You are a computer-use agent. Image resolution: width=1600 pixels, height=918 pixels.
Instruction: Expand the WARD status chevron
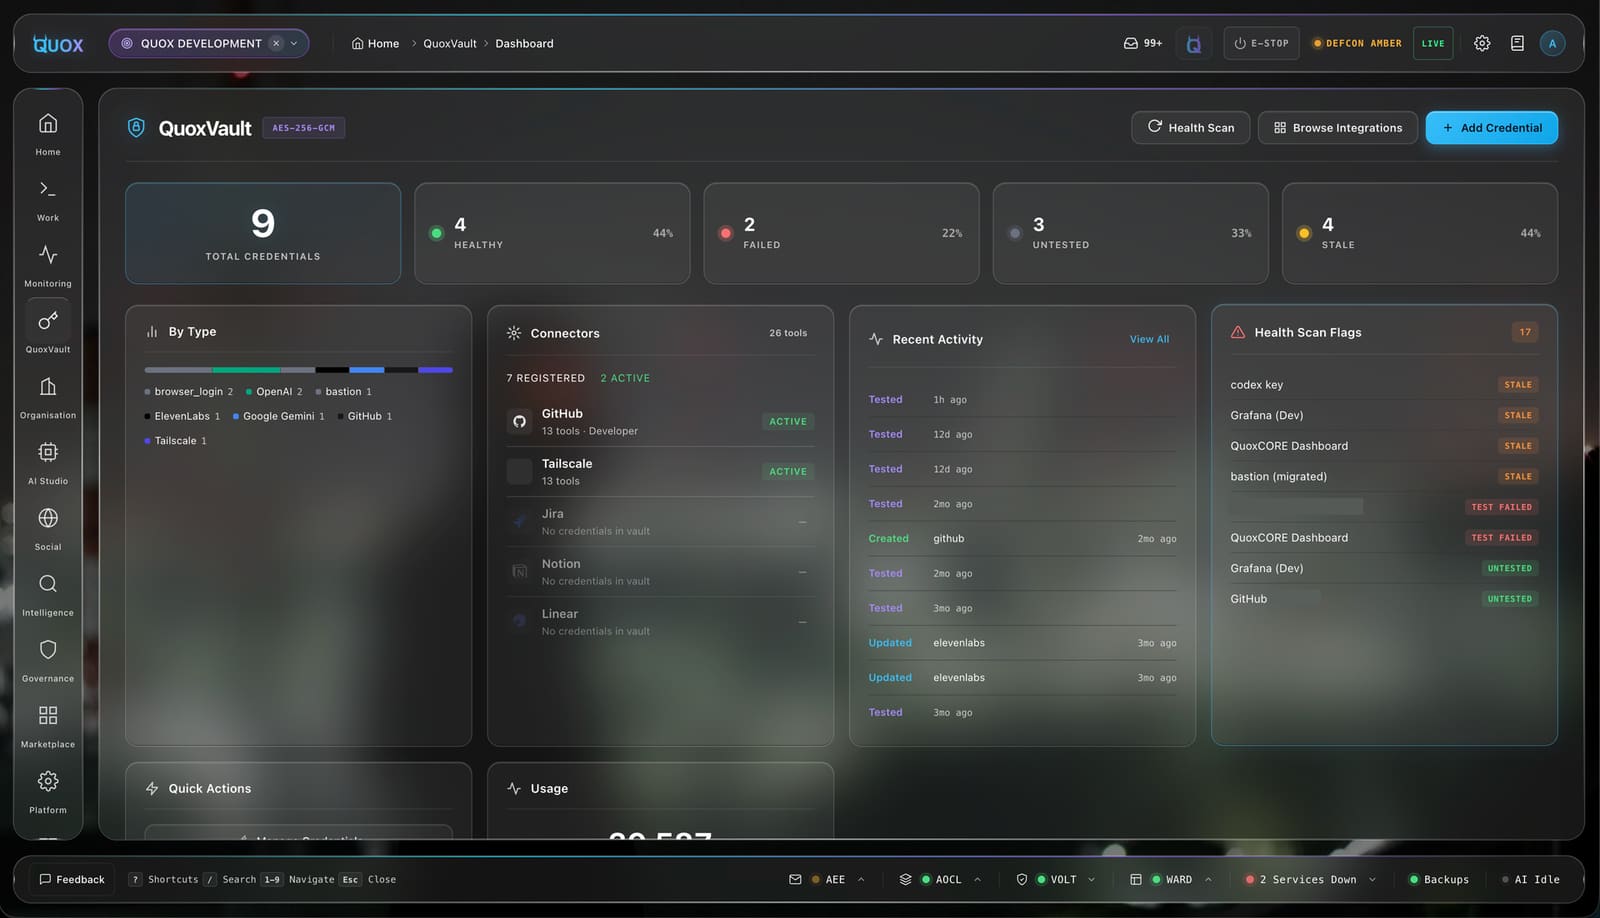coord(1208,880)
